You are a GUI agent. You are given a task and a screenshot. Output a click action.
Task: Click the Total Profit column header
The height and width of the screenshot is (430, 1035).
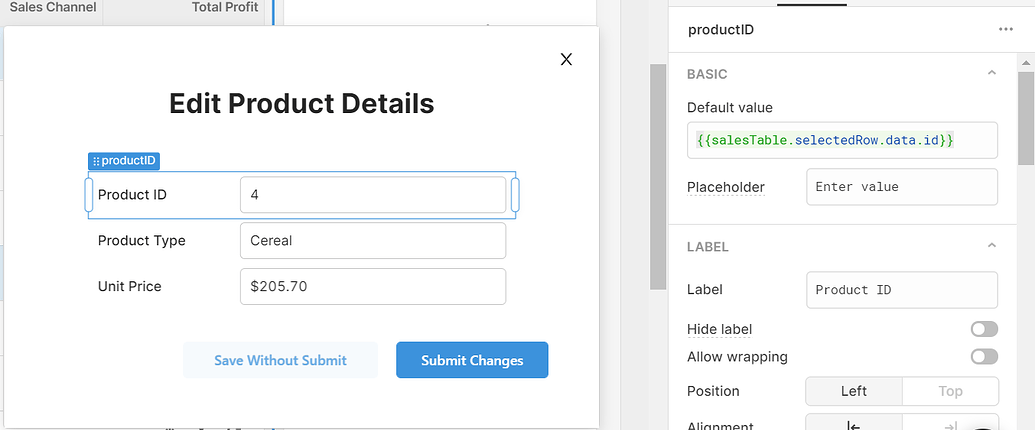(x=225, y=7)
